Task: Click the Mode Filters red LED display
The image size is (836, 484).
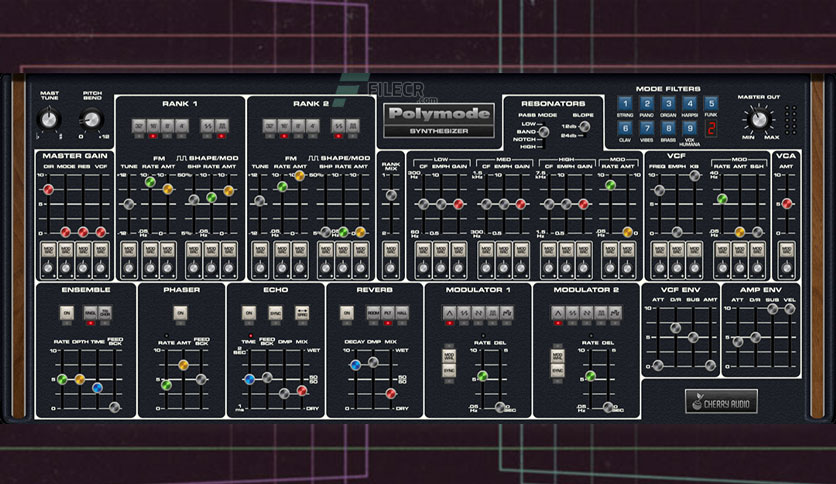Action: (x=711, y=128)
